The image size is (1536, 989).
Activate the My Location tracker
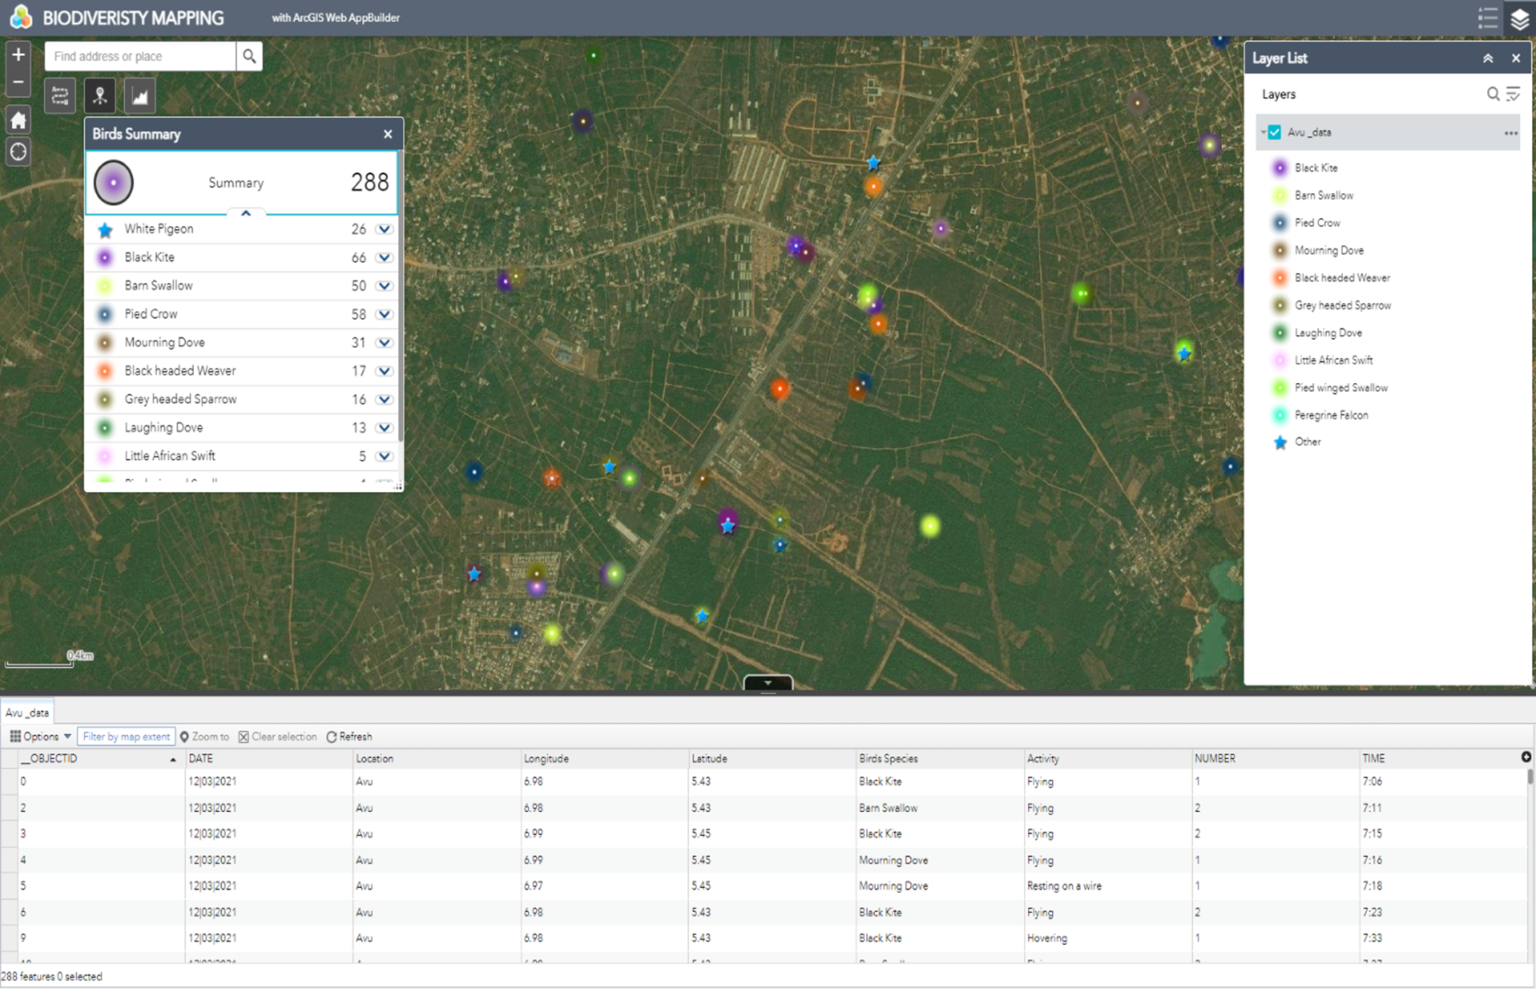(x=17, y=151)
